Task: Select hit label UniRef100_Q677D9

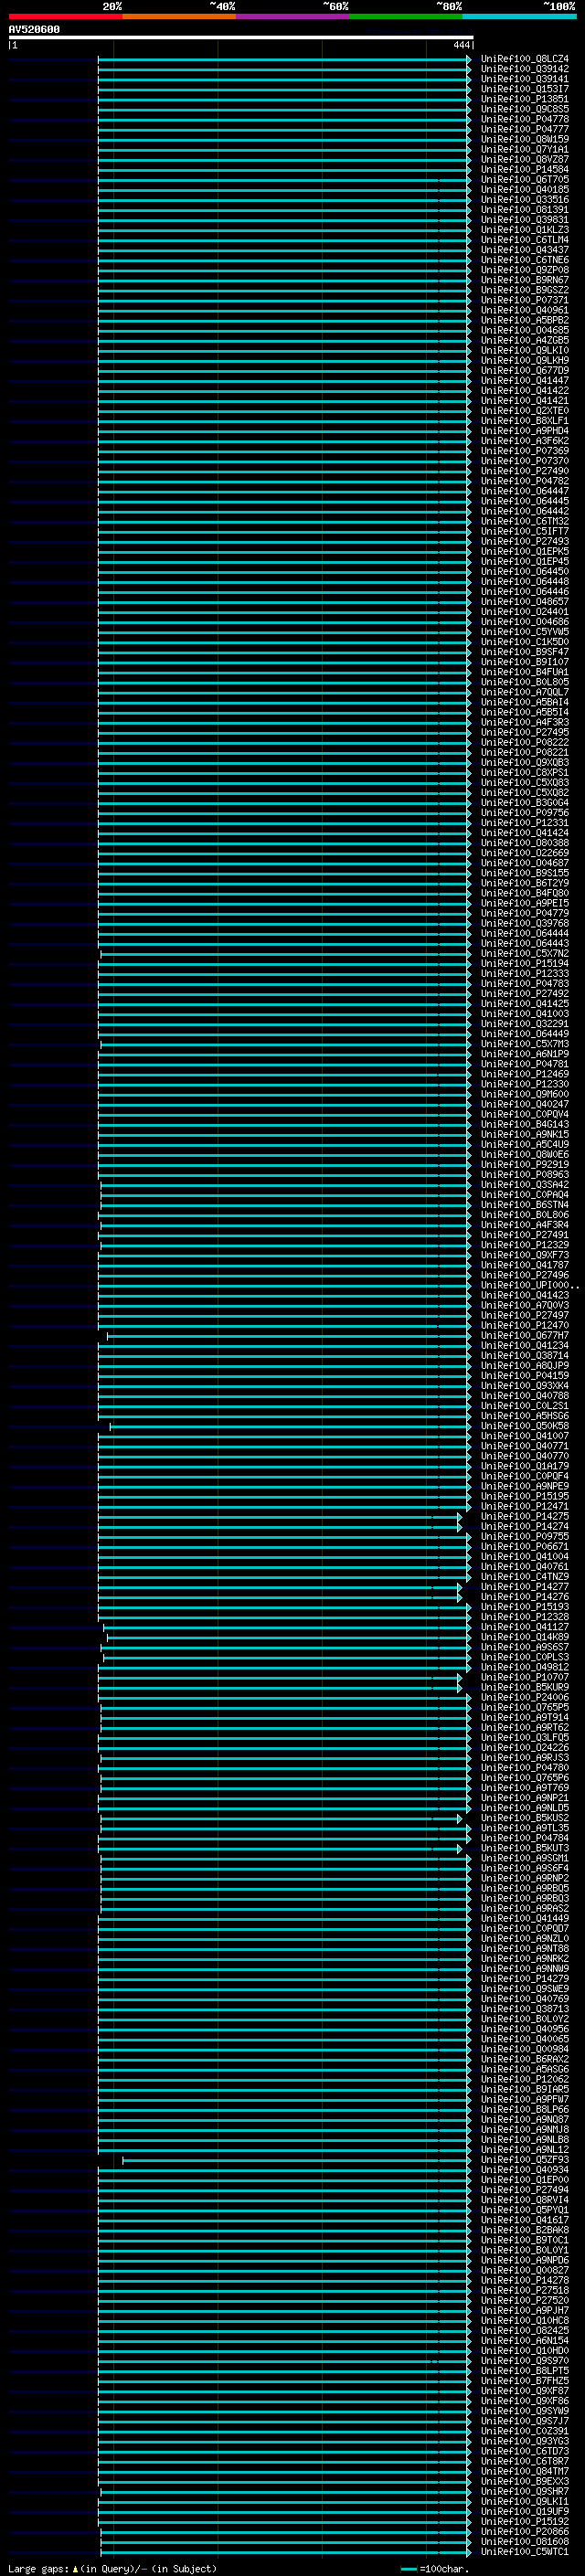Action: point(525,370)
